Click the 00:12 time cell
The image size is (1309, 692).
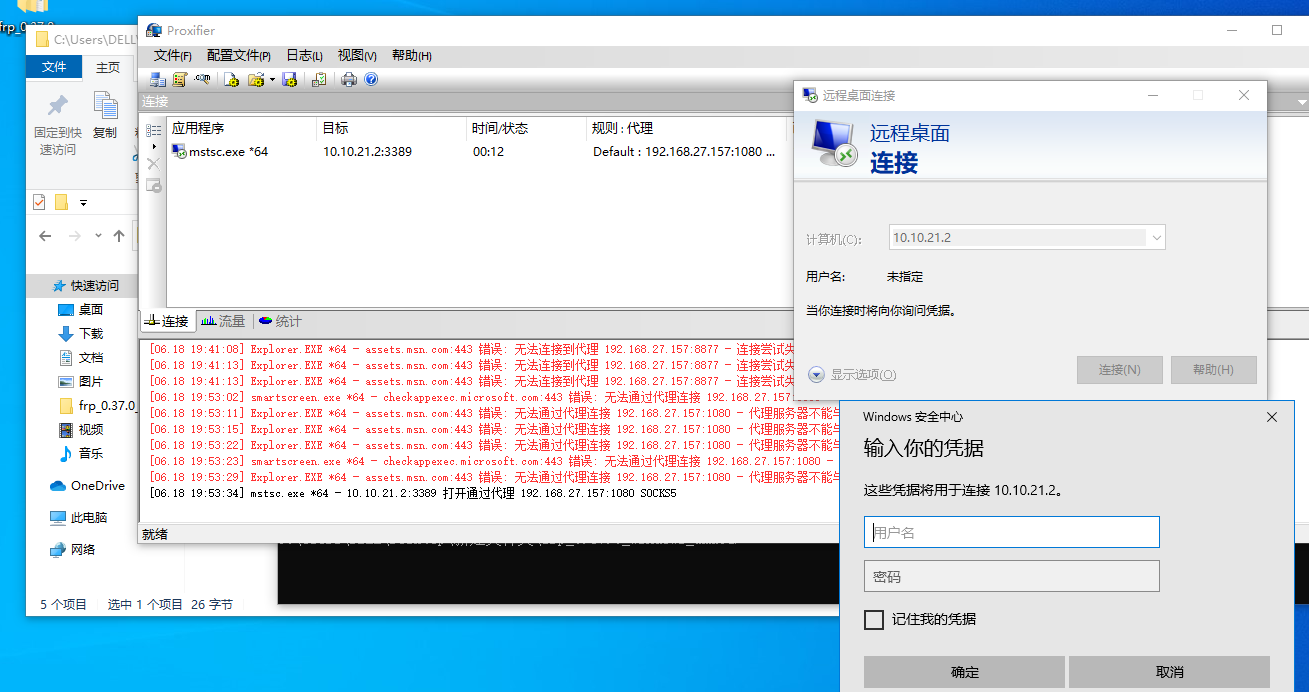[488, 152]
